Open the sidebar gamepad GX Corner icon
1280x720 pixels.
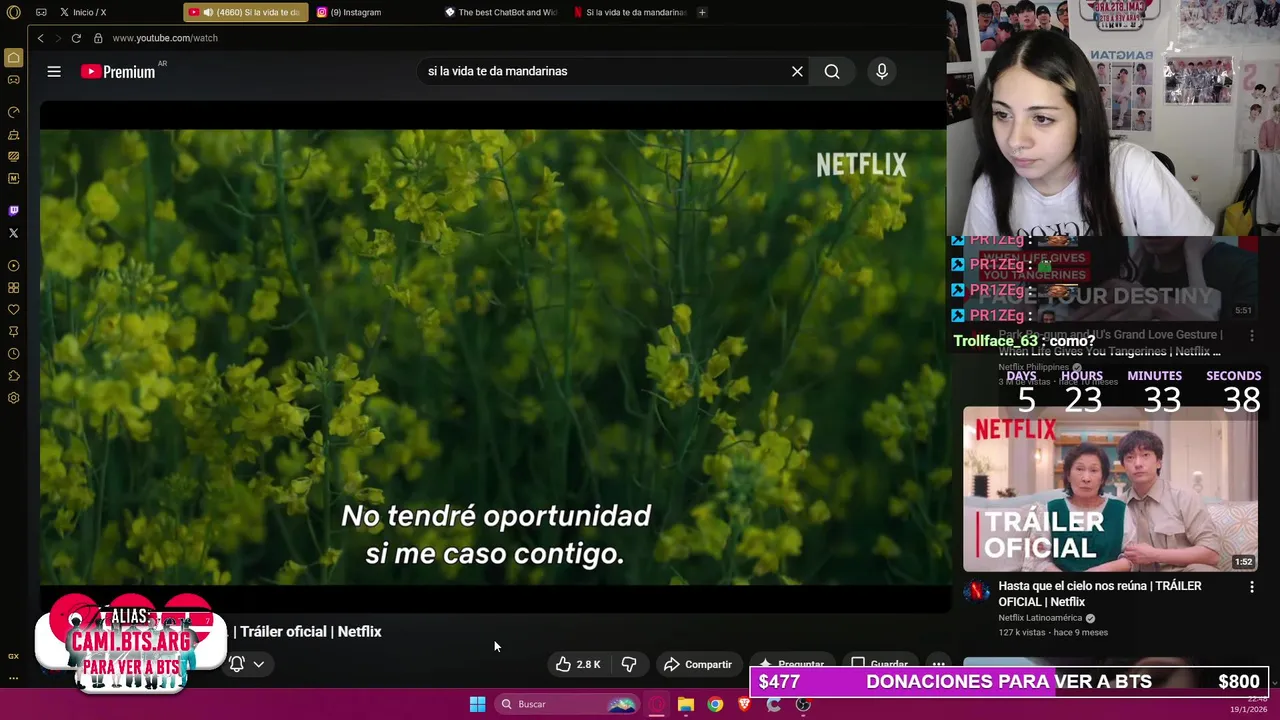tap(13, 80)
